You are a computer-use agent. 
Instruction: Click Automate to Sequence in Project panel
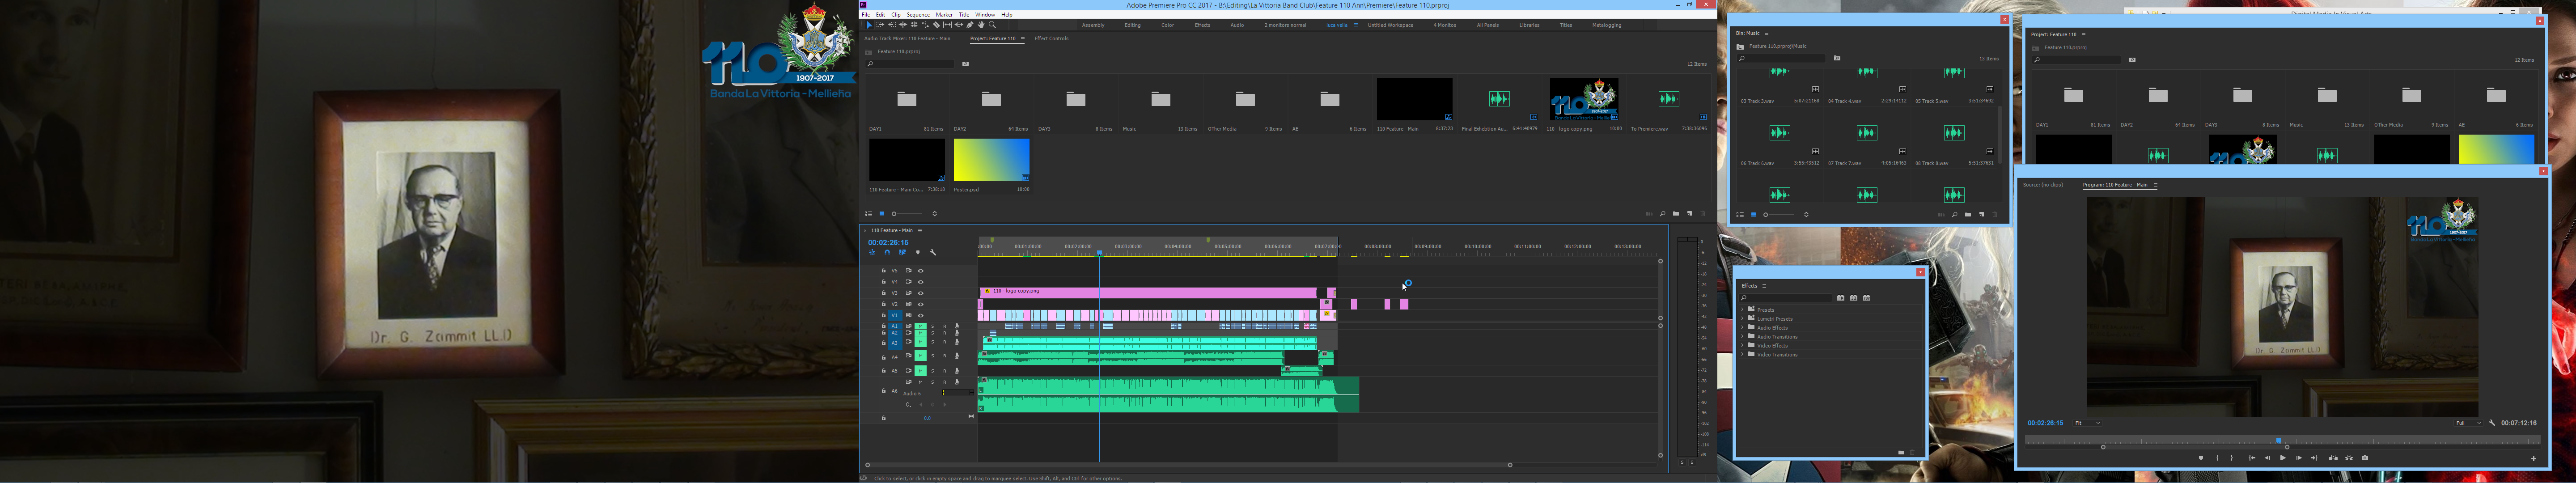1649,214
